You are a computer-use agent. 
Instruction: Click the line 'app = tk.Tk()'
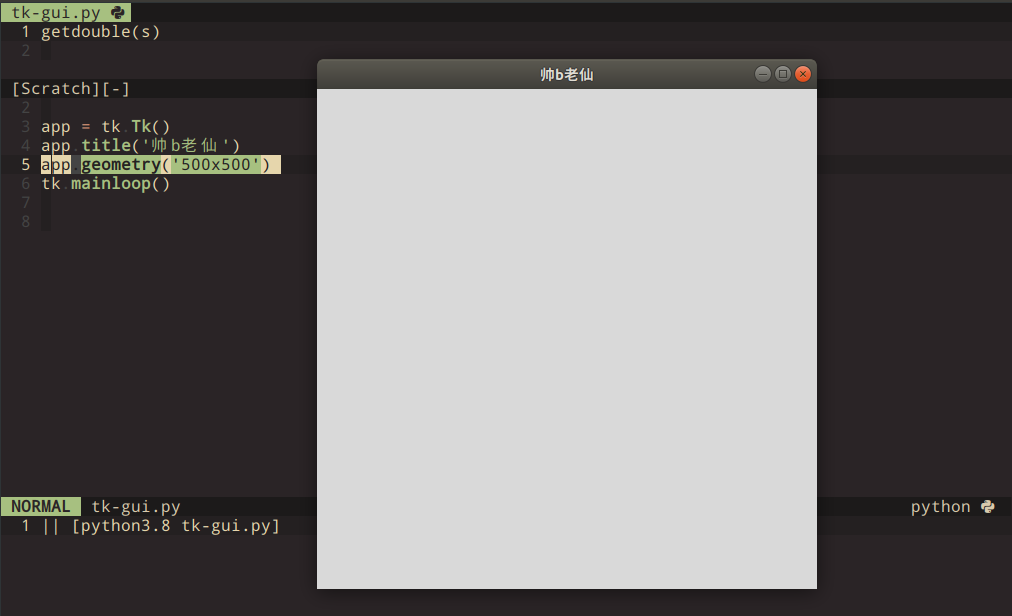coord(106,127)
